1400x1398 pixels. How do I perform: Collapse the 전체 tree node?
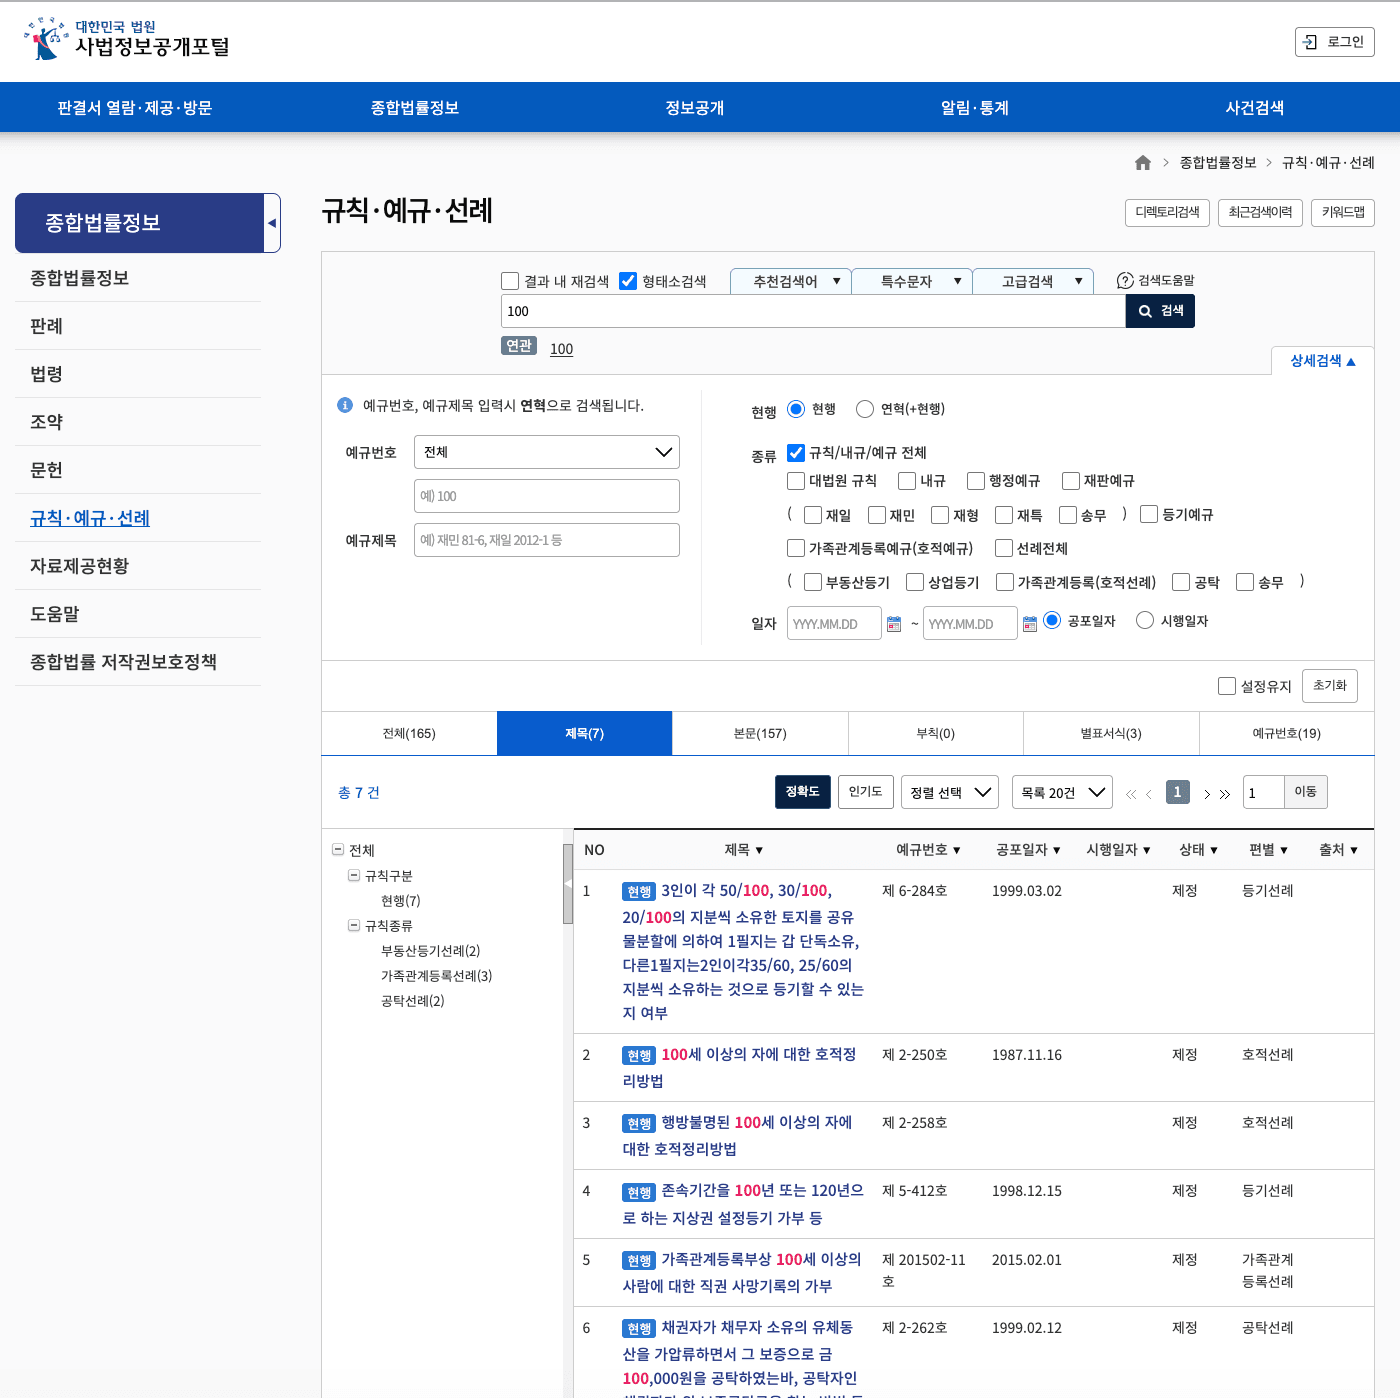338,850
